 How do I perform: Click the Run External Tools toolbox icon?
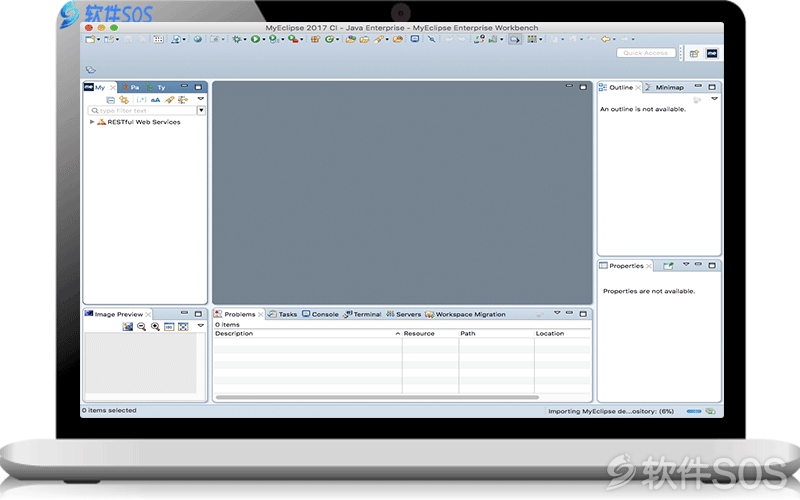click(x=292, y=39)
